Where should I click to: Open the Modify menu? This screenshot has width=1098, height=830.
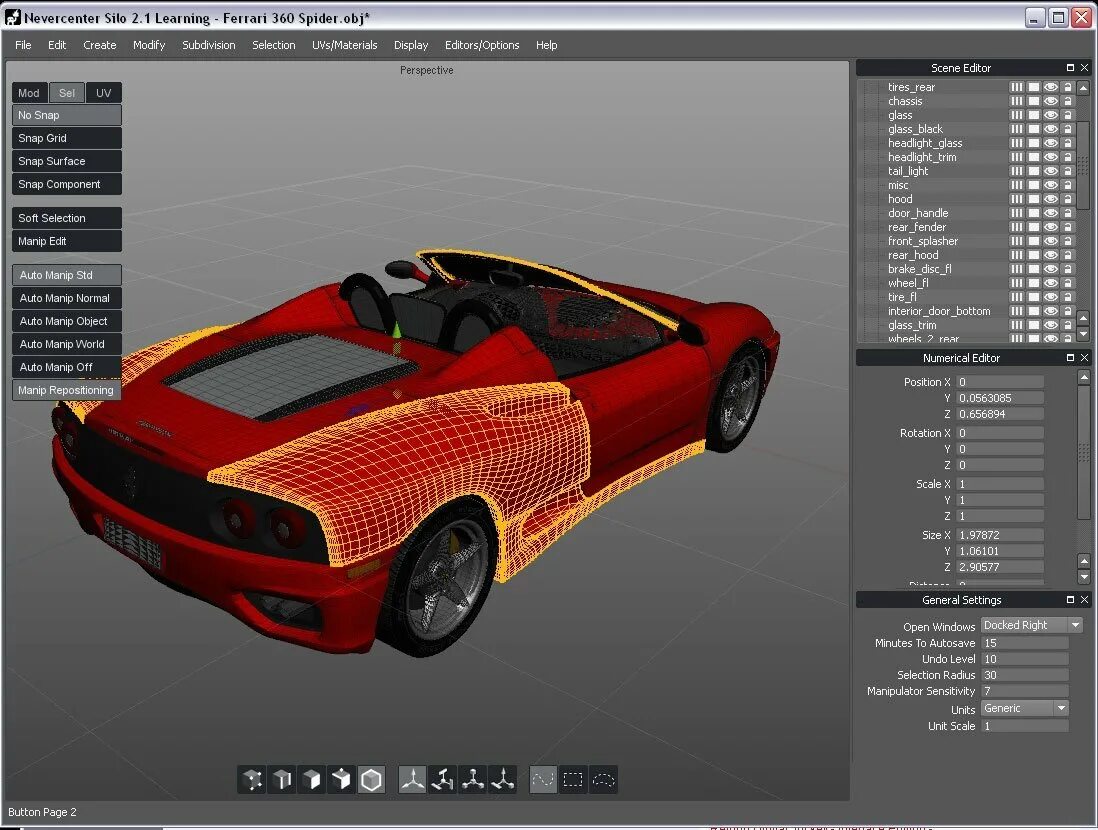click(x=149, y=45)
